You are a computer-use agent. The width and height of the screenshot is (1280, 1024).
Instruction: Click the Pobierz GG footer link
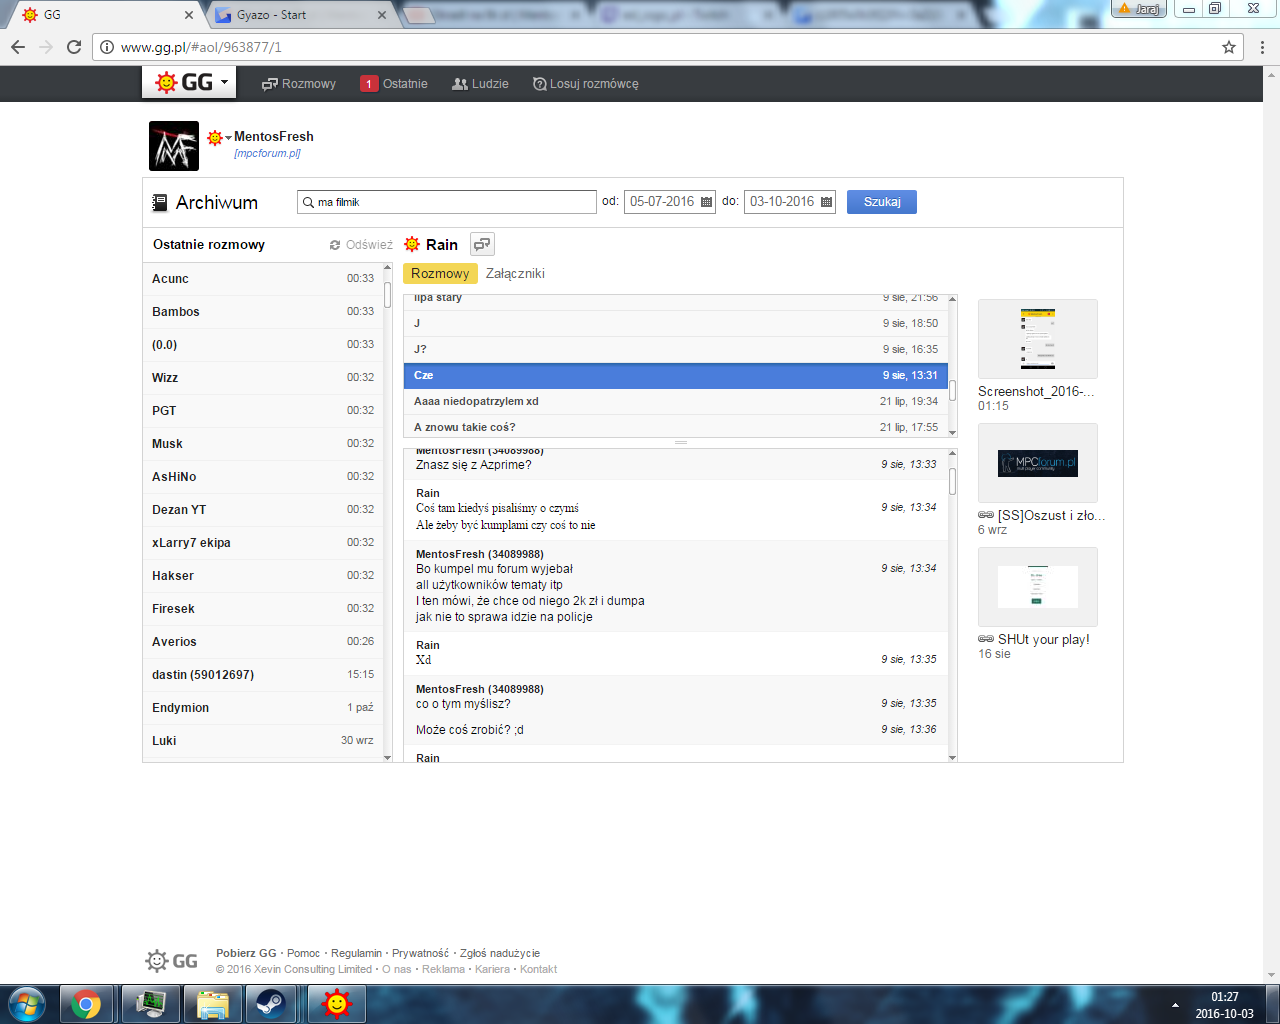tap(246, 954)
